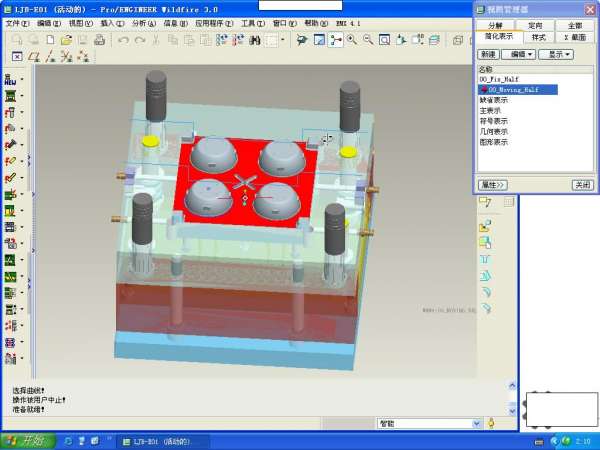
Task: Click the zoom in magnifier icon
Action: [x=353, y=41]
